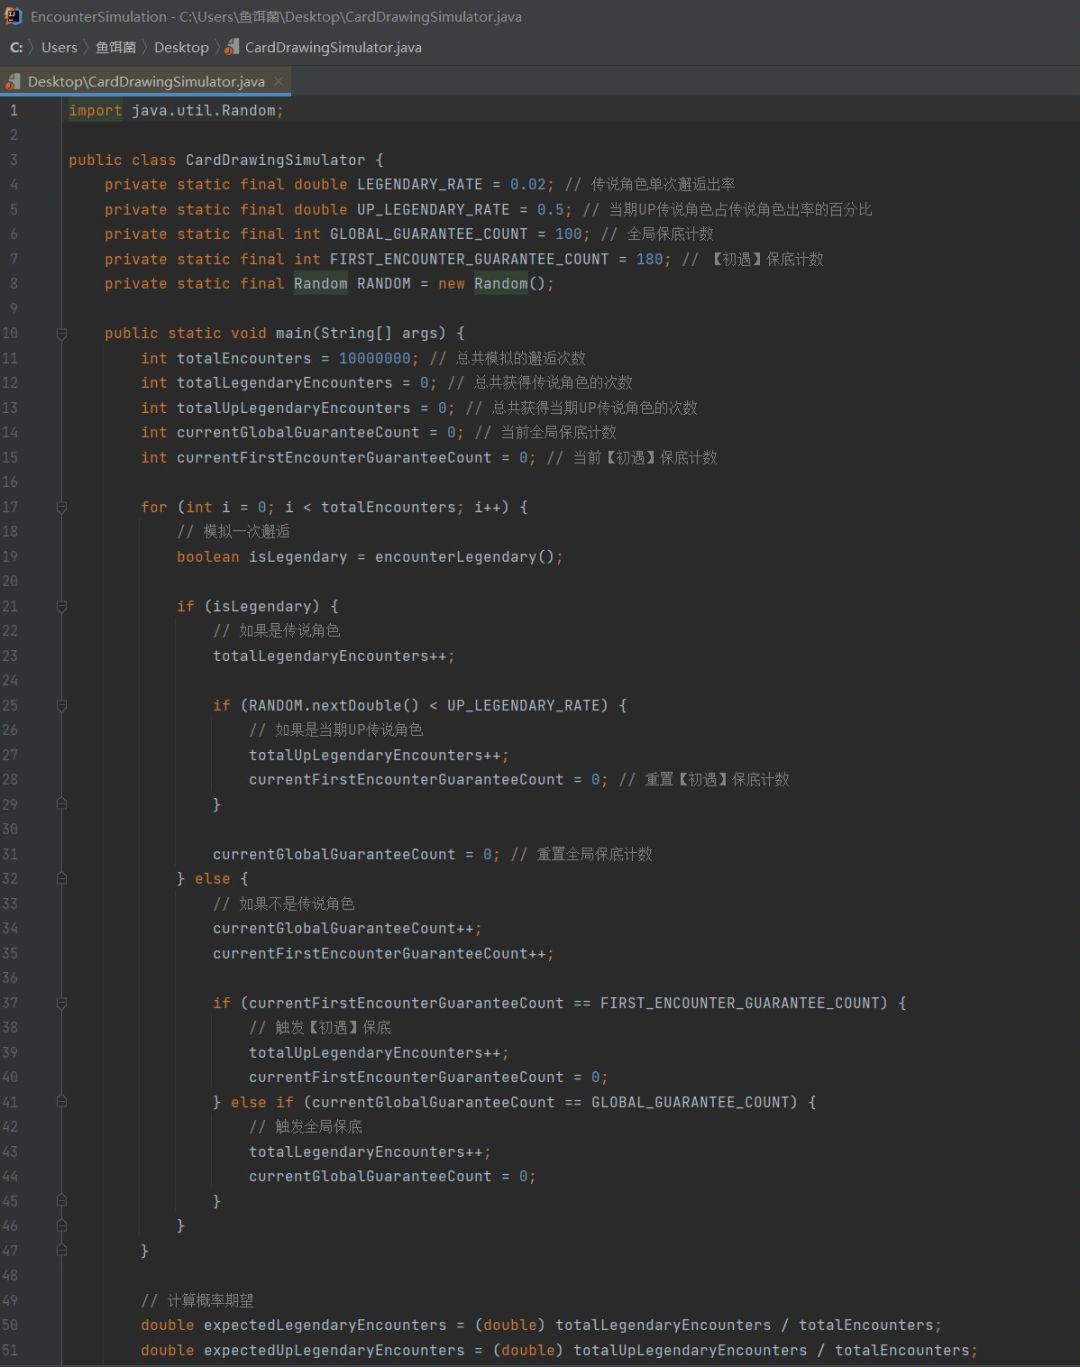Screen dimensions: 1080x1367
Task: Click encounterLegendary() call on line 19
Action: coord(465,556)
